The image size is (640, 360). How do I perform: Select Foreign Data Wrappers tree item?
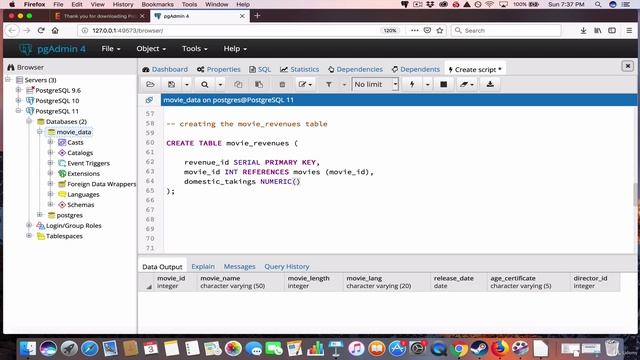point(101,184)
